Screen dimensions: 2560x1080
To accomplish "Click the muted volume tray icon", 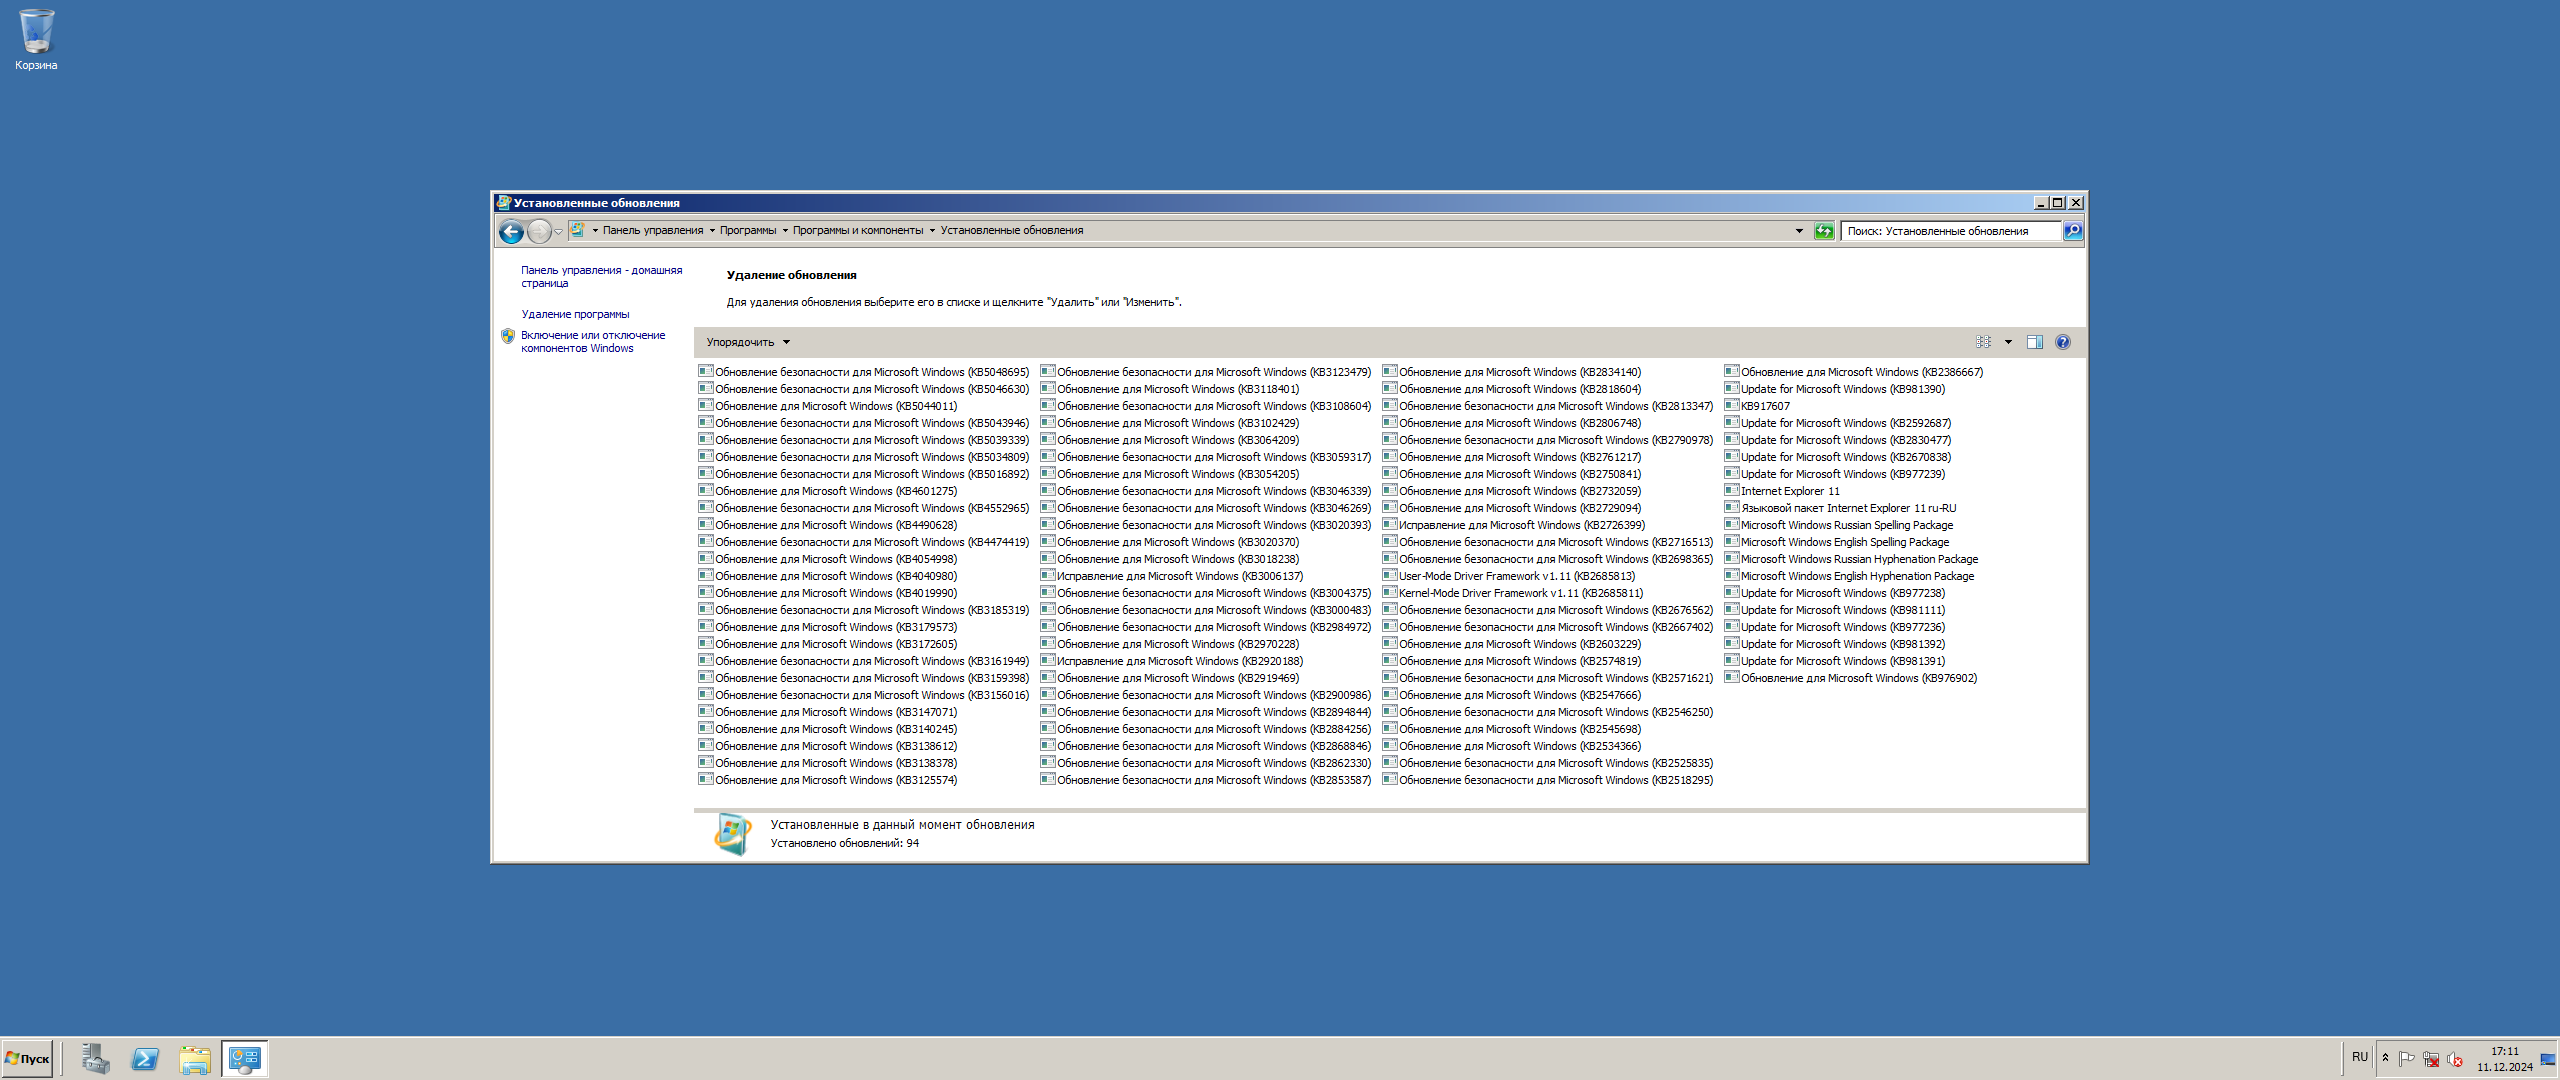I will tap(2455, 1059).
